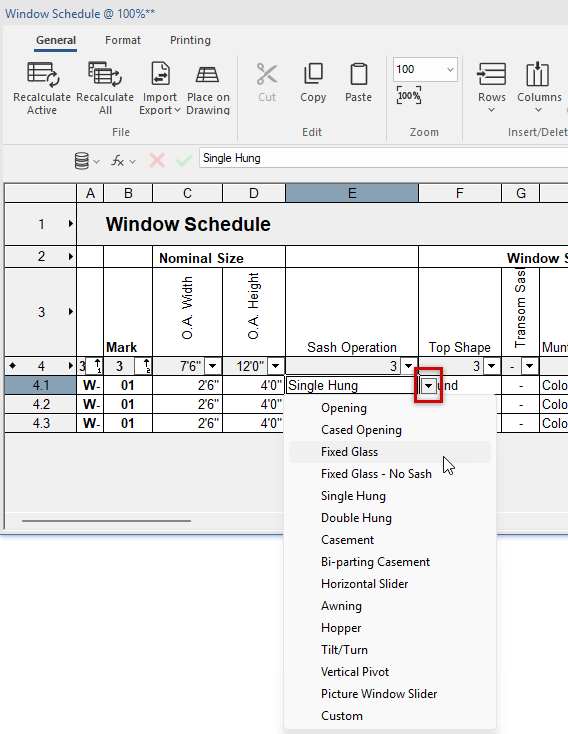Screen dimensions: 568x734
Task: Accept the entry with the green checkmark
Action: pyautogui.click(x=184, y=161)
